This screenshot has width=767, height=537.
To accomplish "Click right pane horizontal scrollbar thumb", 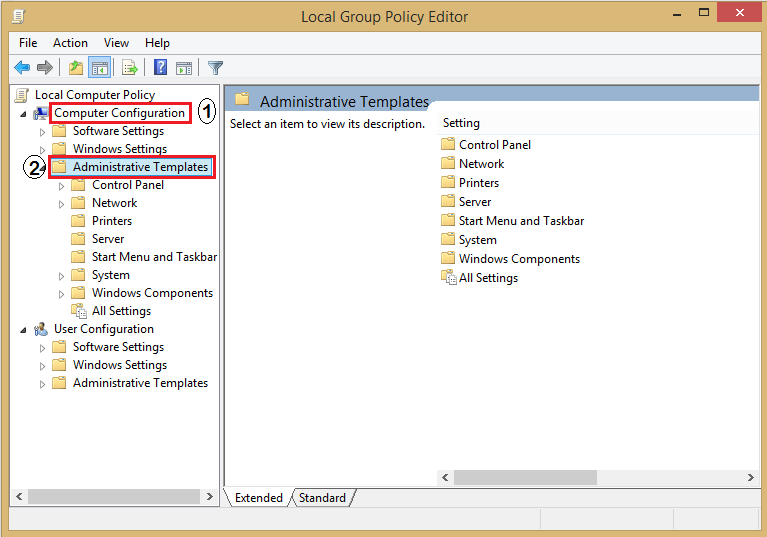I will [525, 477].
